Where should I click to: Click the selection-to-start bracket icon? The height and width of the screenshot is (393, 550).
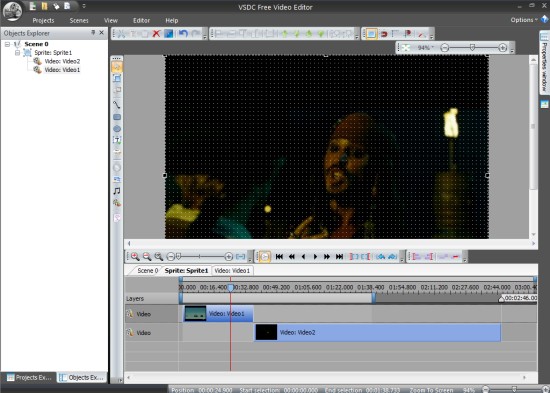(354, 257)
